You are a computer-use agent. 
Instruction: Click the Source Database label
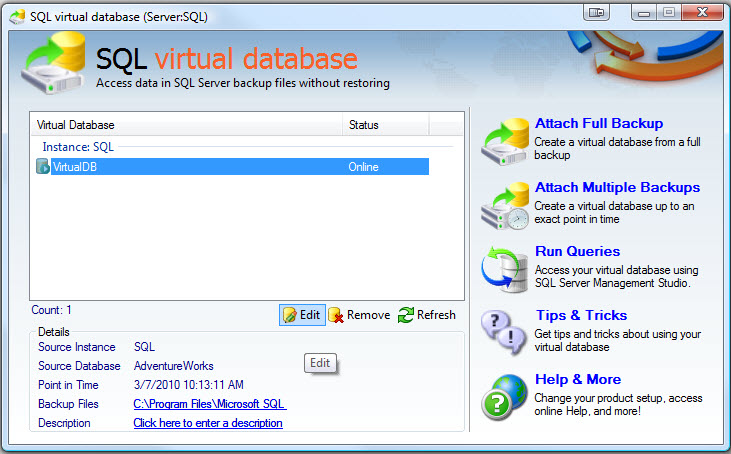[79, 366]
